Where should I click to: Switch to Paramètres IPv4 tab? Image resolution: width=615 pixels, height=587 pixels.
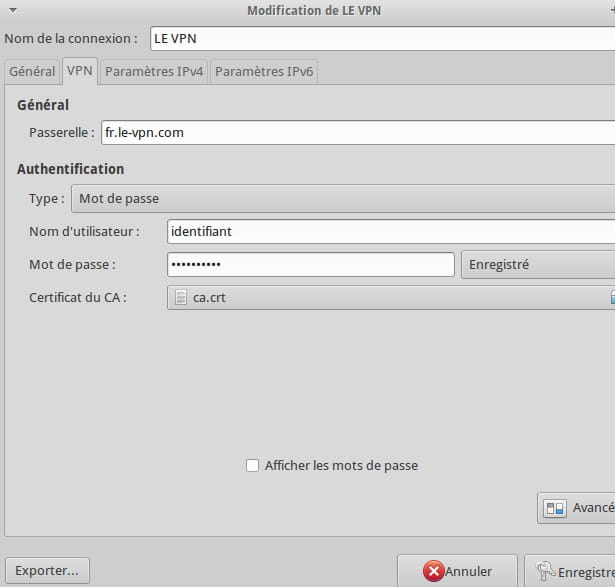pyautogui.click(x=154, y=72)
